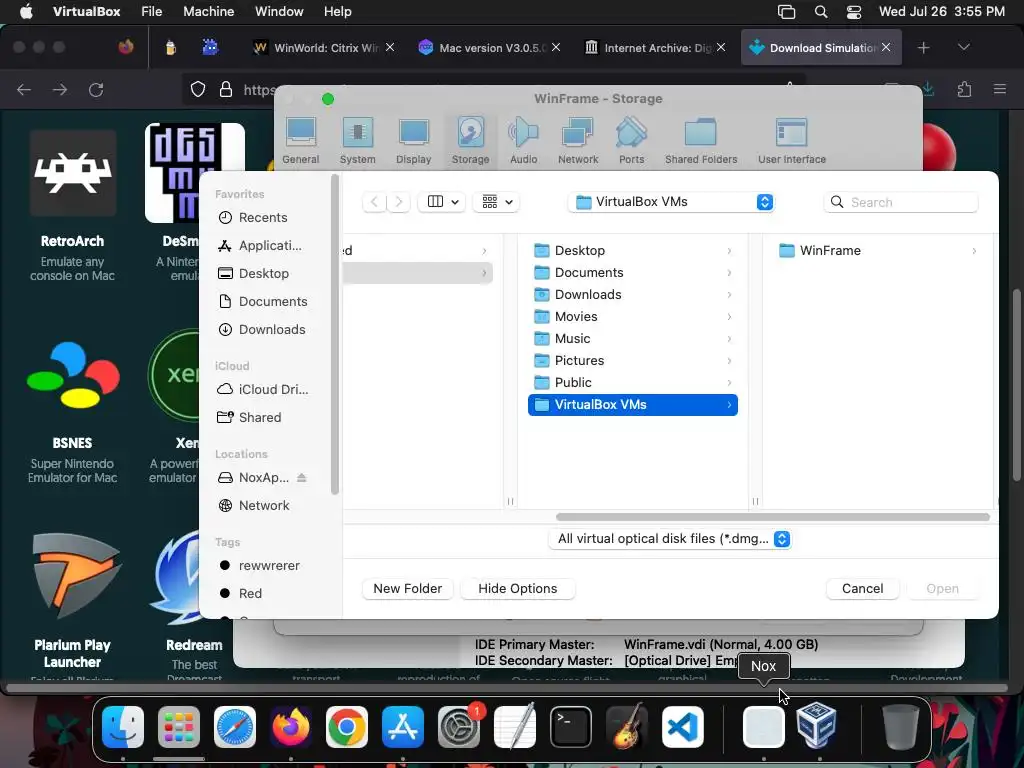Open Shared Folders settings icon

point(701,140)
